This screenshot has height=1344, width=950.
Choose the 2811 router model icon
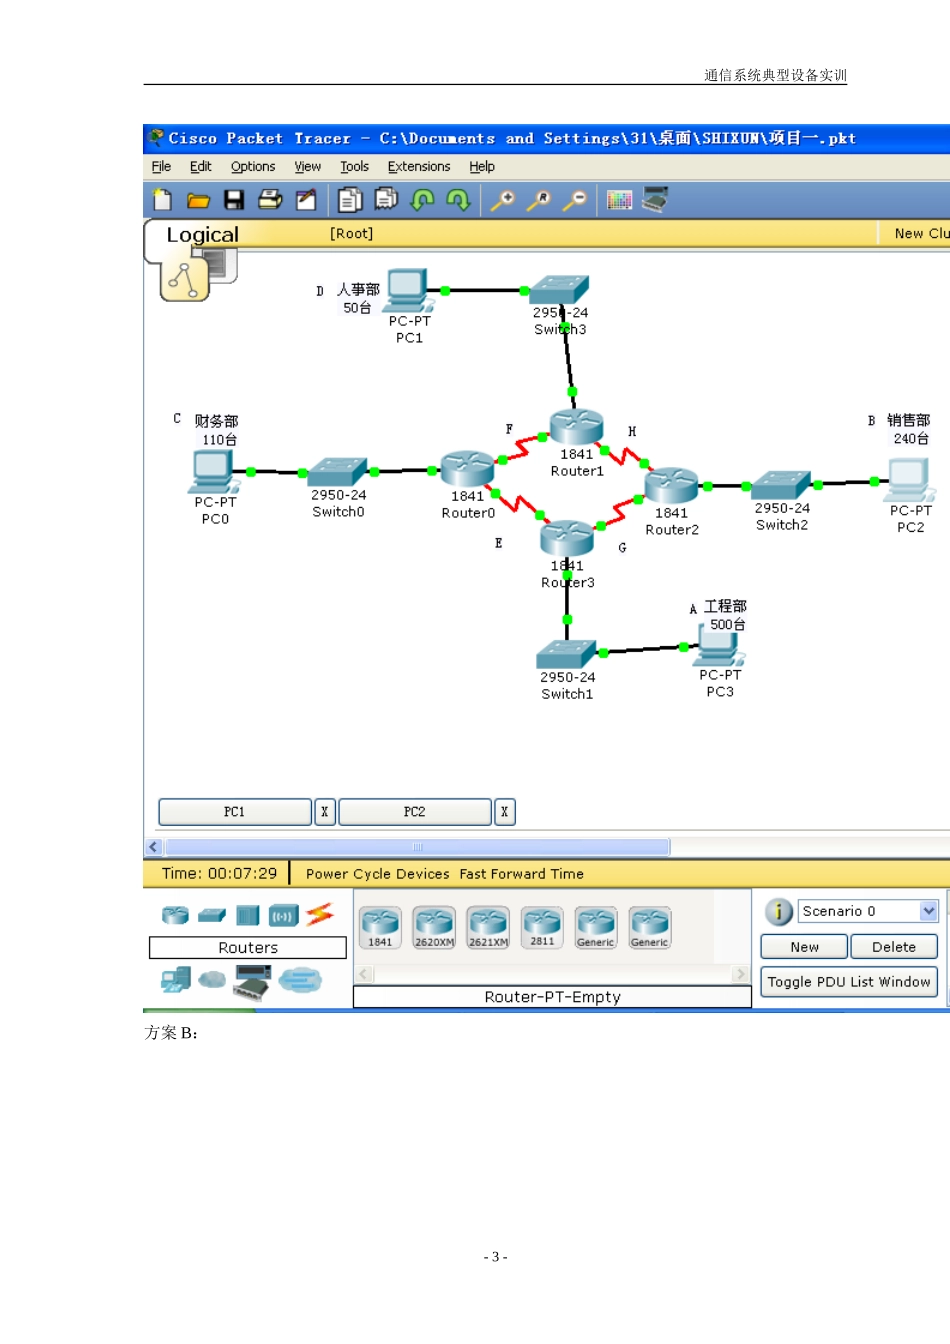coord(542,927)
